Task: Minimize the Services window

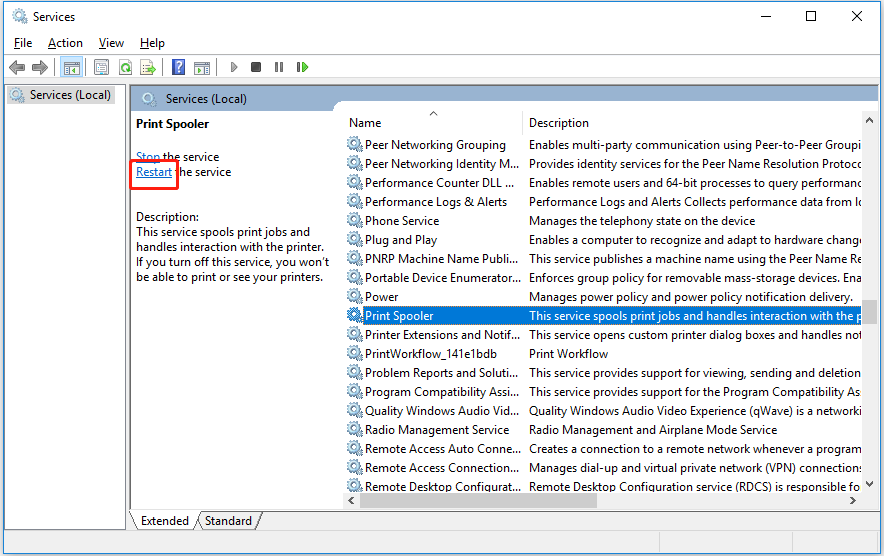Action: (766, 16)
